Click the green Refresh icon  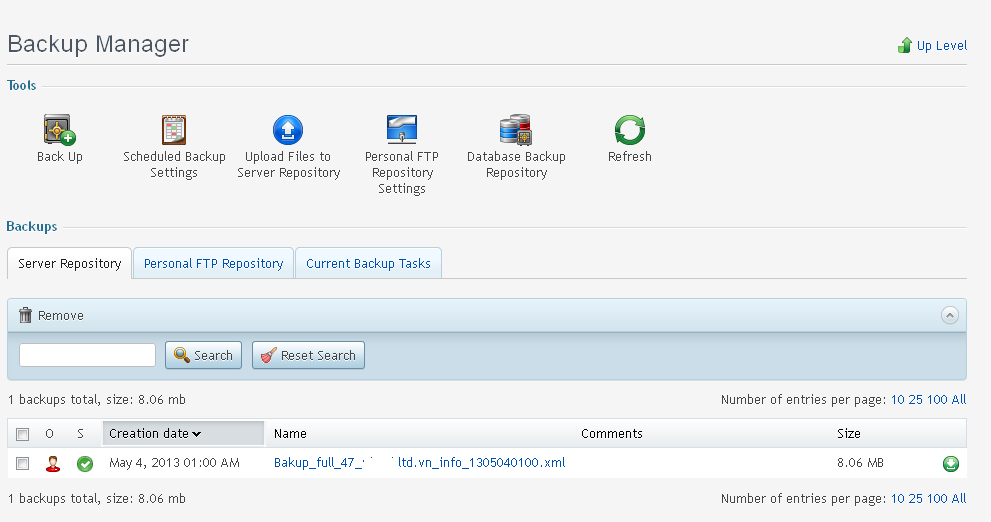[x=629, y=130]
